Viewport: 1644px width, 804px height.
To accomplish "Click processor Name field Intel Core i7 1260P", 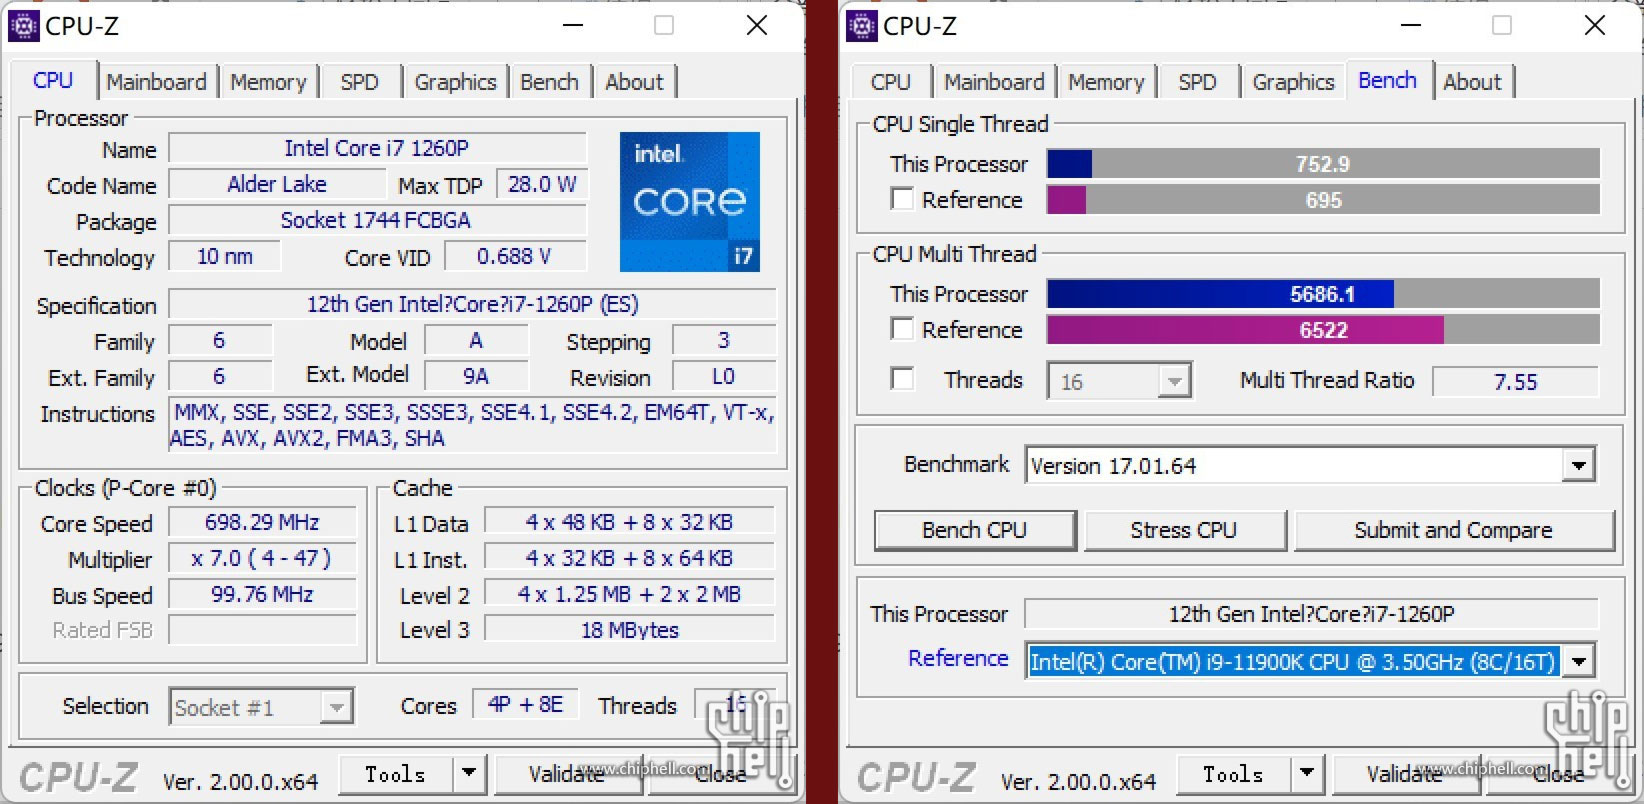I will tap(377, 148).
